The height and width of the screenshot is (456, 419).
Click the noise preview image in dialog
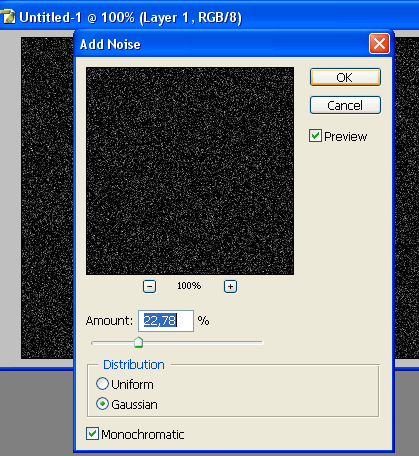[190, 171]
